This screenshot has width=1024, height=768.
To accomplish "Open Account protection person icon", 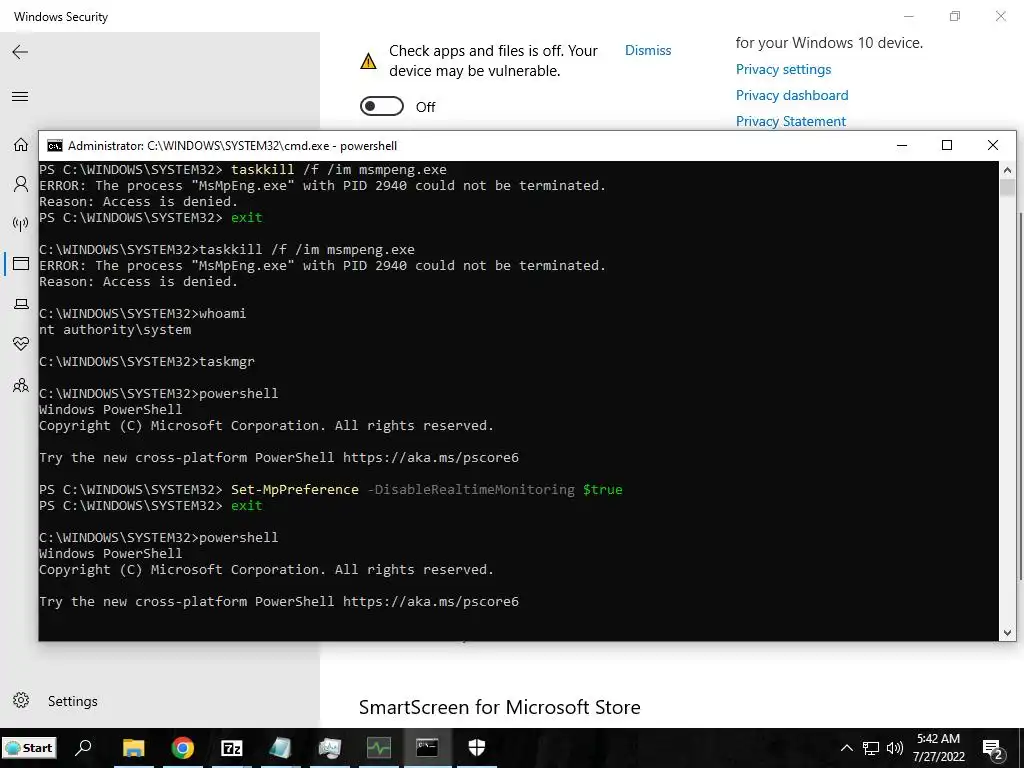I will click(21, 184).
